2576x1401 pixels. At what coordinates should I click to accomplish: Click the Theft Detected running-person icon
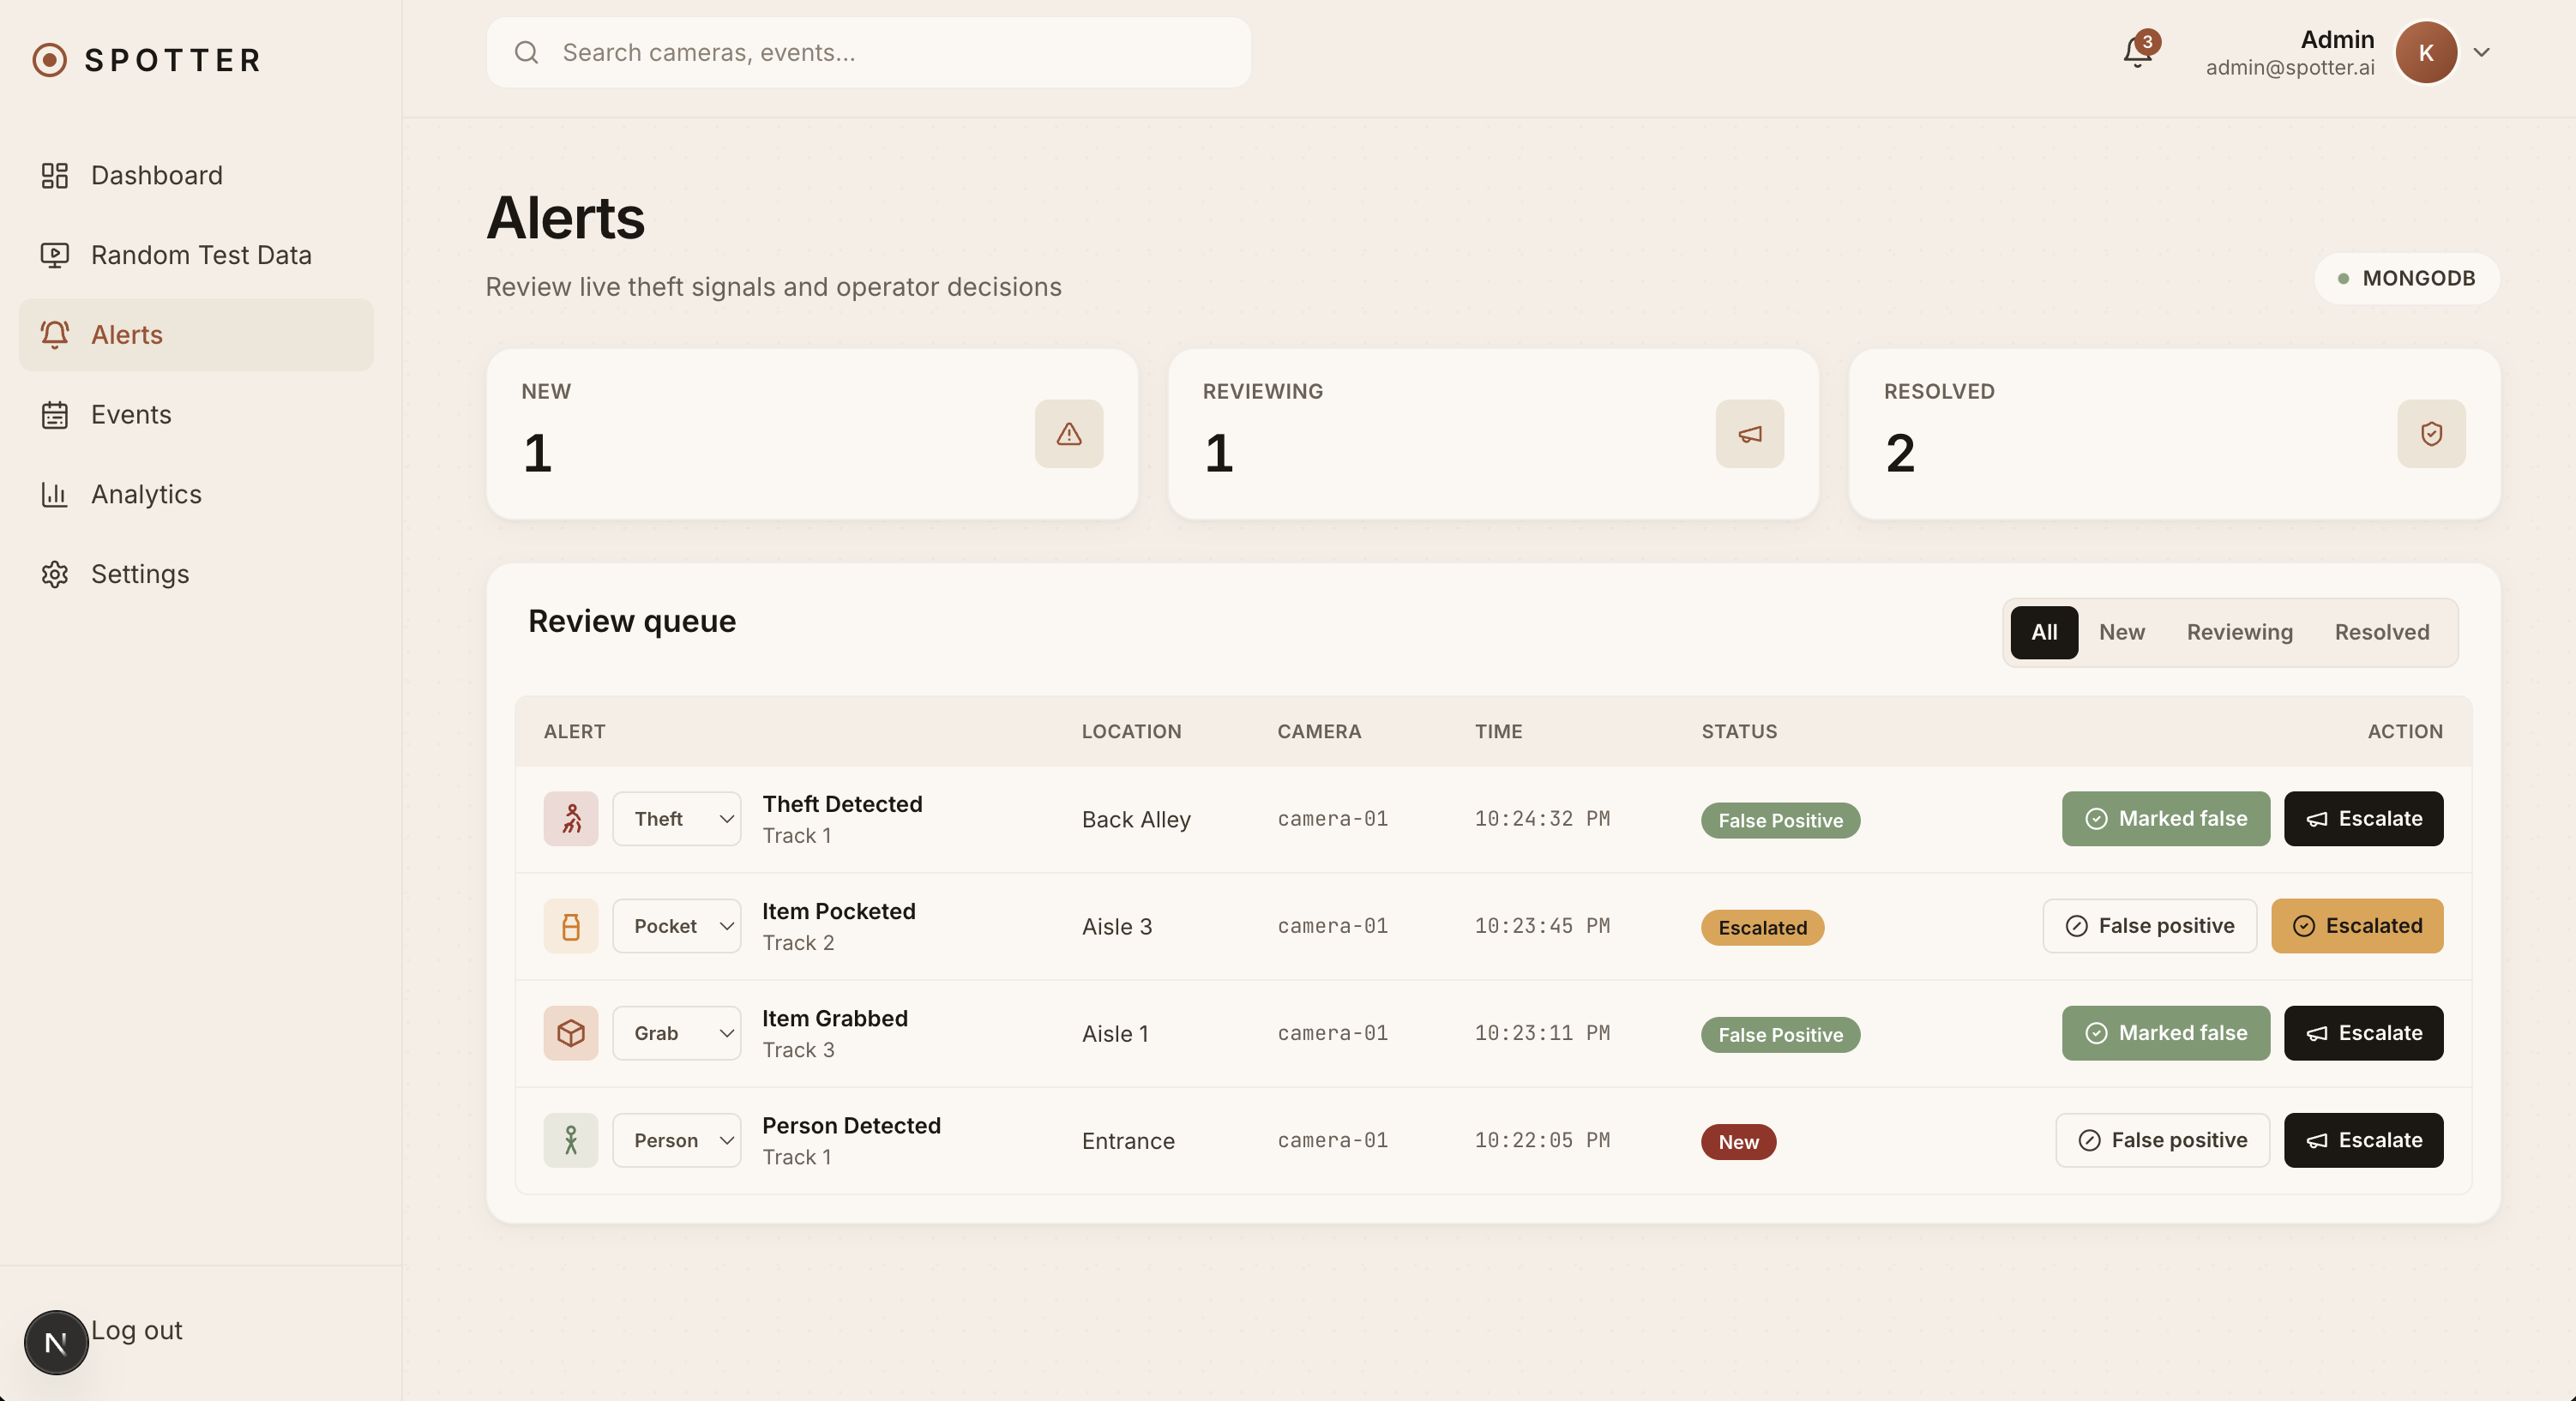click(571, 819)
